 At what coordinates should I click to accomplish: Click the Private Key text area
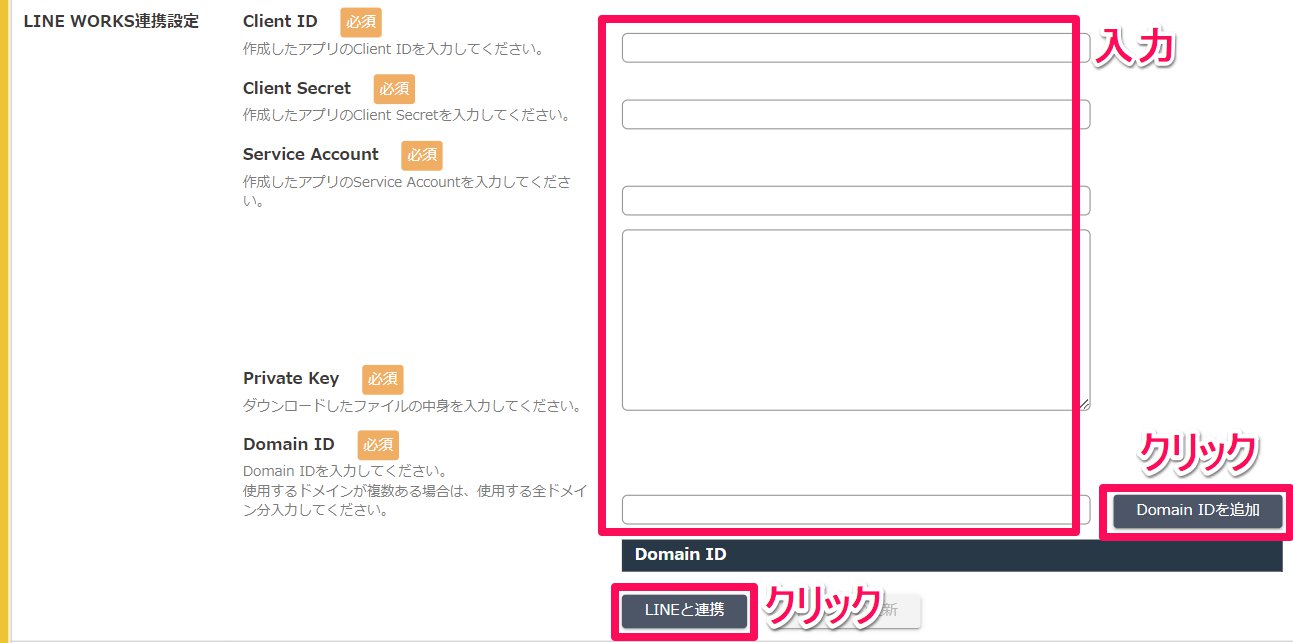coord(856,320)
